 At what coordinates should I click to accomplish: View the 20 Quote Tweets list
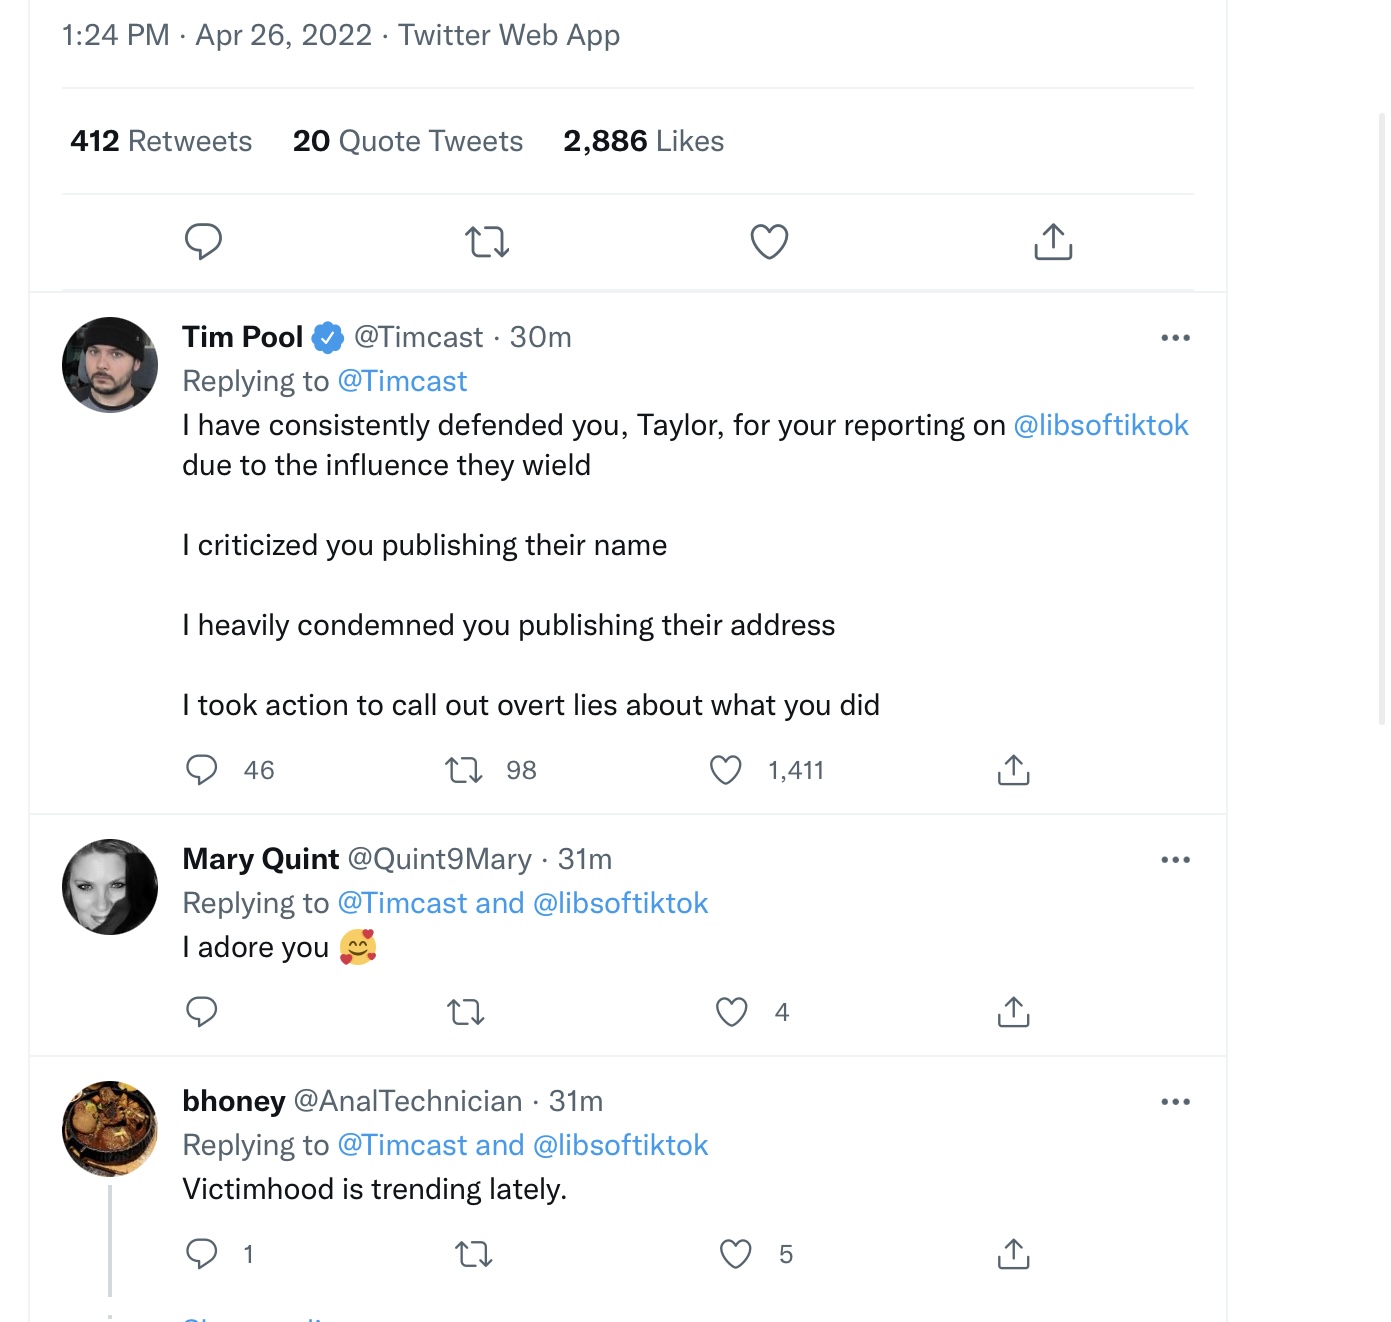[408, 141]
